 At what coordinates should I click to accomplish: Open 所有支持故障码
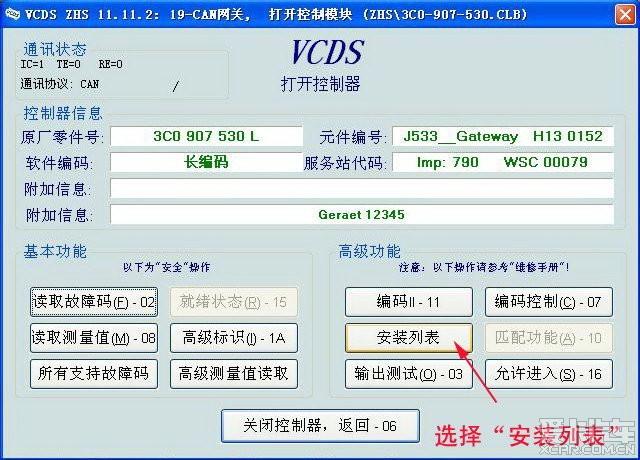coord(93,373)
